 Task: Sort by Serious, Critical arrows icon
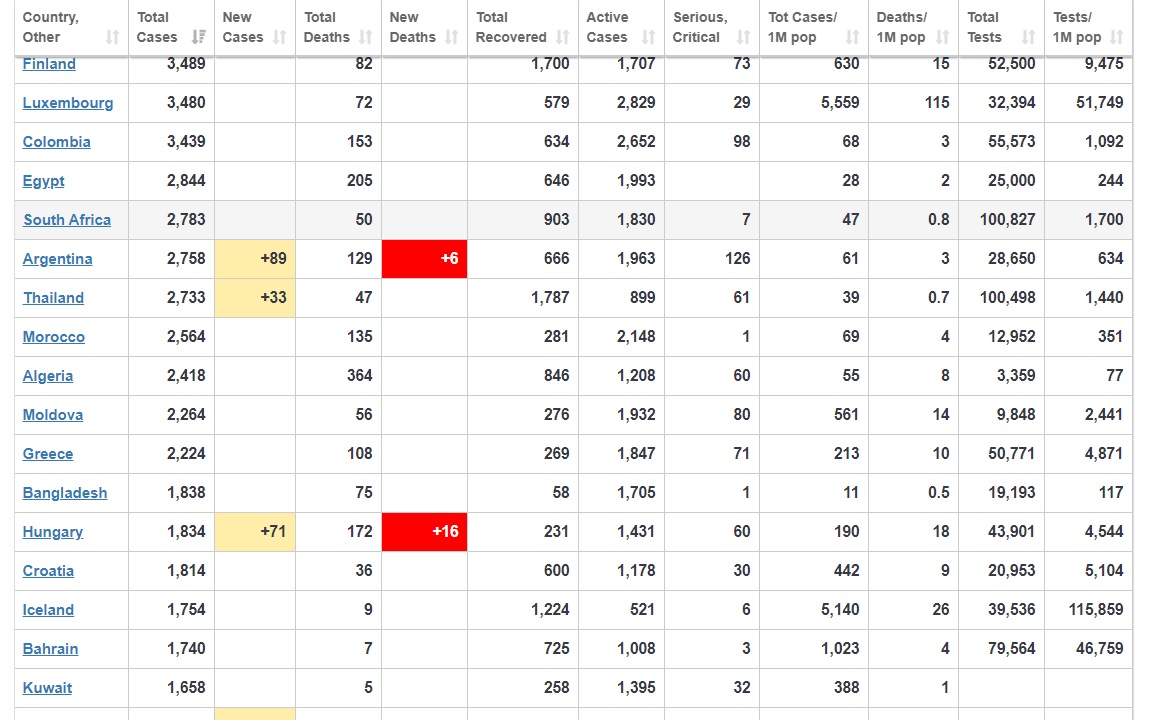click(744, 37)
